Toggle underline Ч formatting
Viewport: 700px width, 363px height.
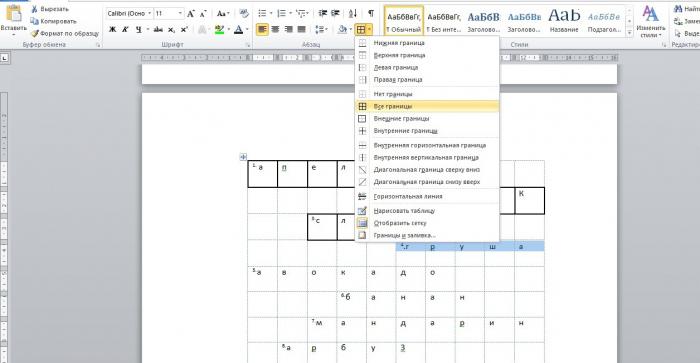coord(138,29)
